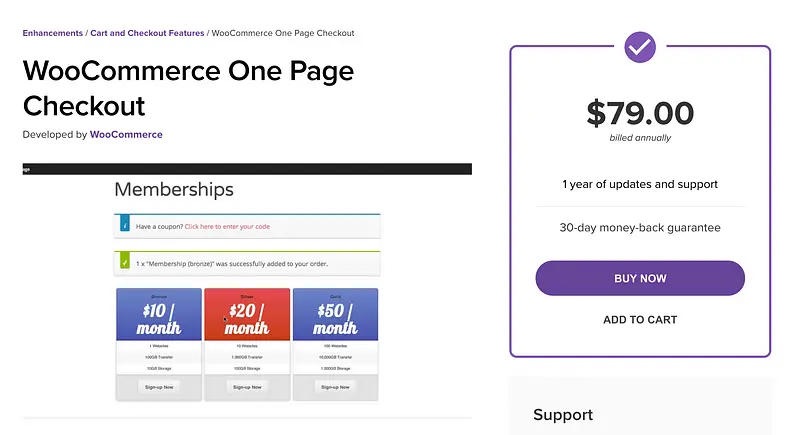Sign up for the Gold plan
Viewport: 800px width, 435px height.
(x=334, y=386)
